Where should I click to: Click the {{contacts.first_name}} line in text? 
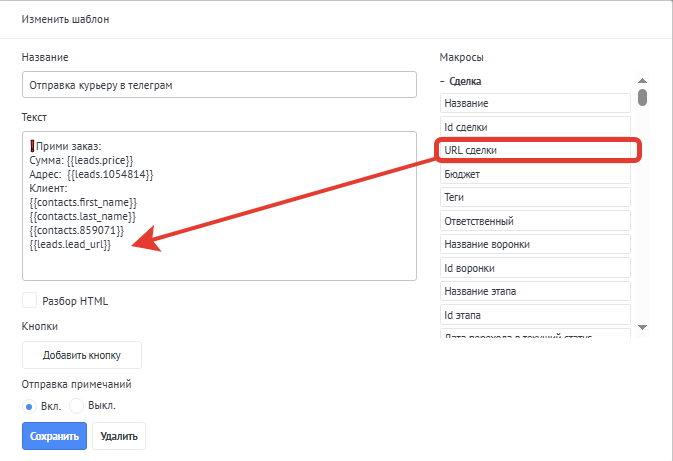click(83, 202)
